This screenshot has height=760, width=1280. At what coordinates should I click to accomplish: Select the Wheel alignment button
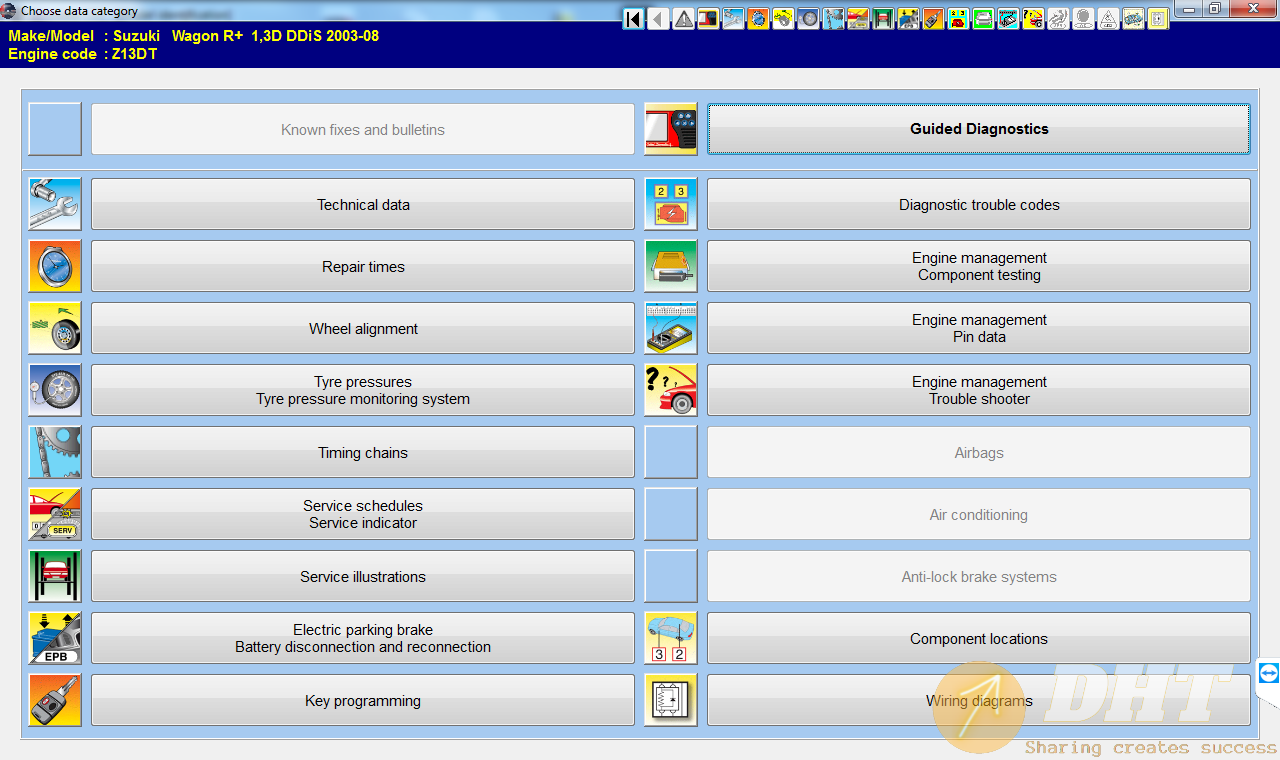tap(363, 329)
